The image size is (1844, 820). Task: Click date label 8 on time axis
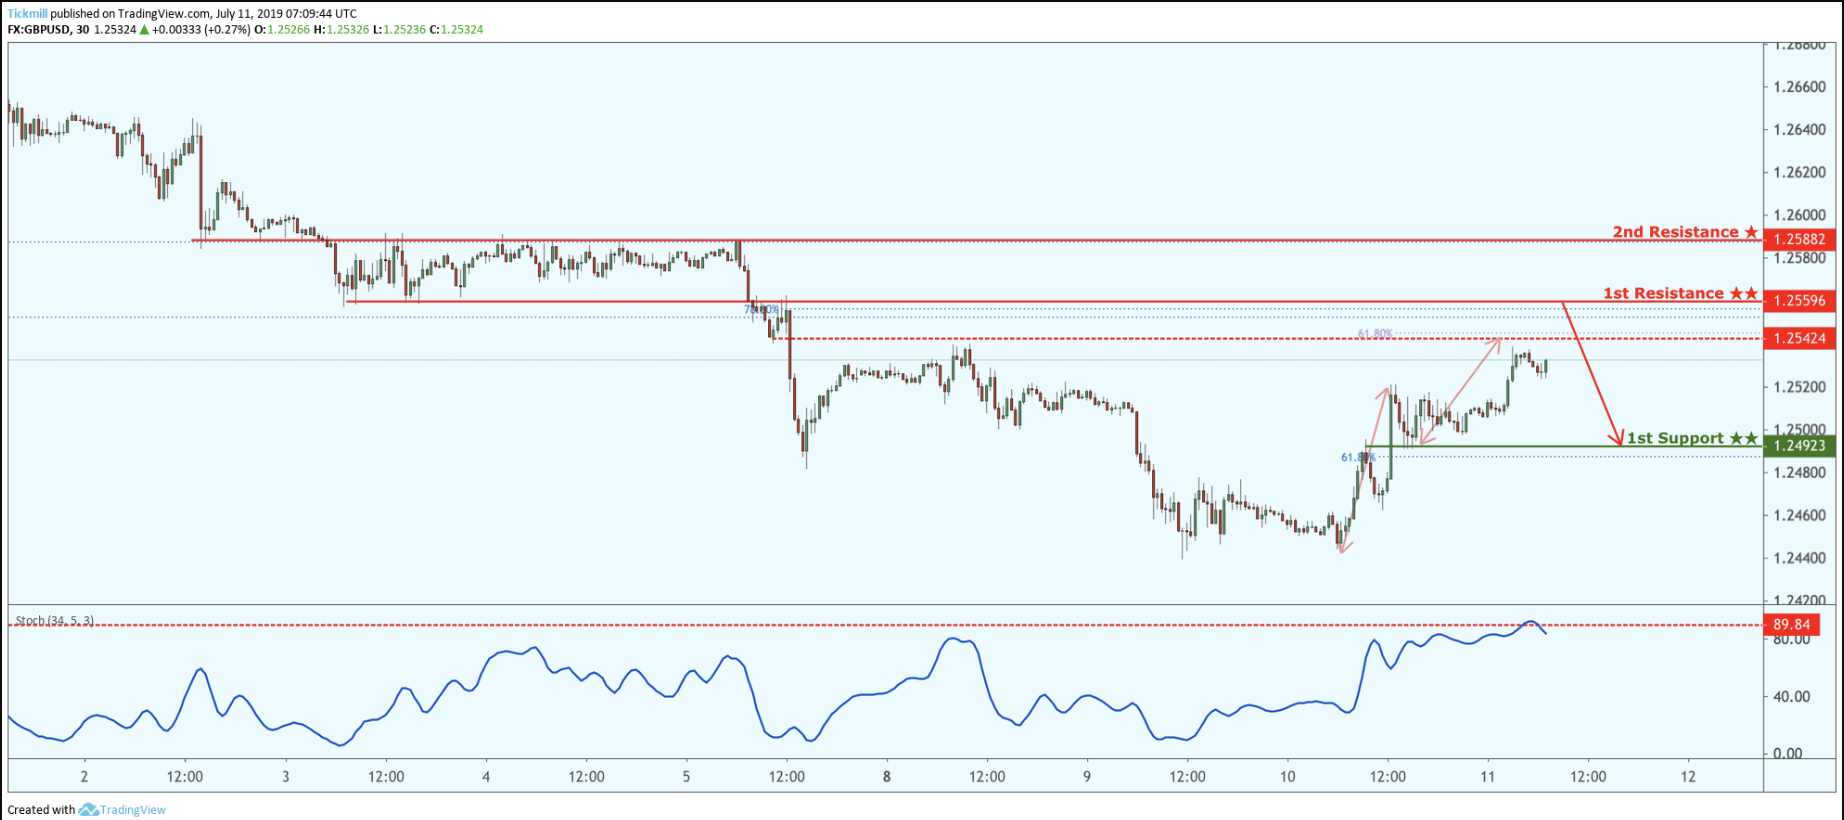pyautogui.click(x=886, y=777)
